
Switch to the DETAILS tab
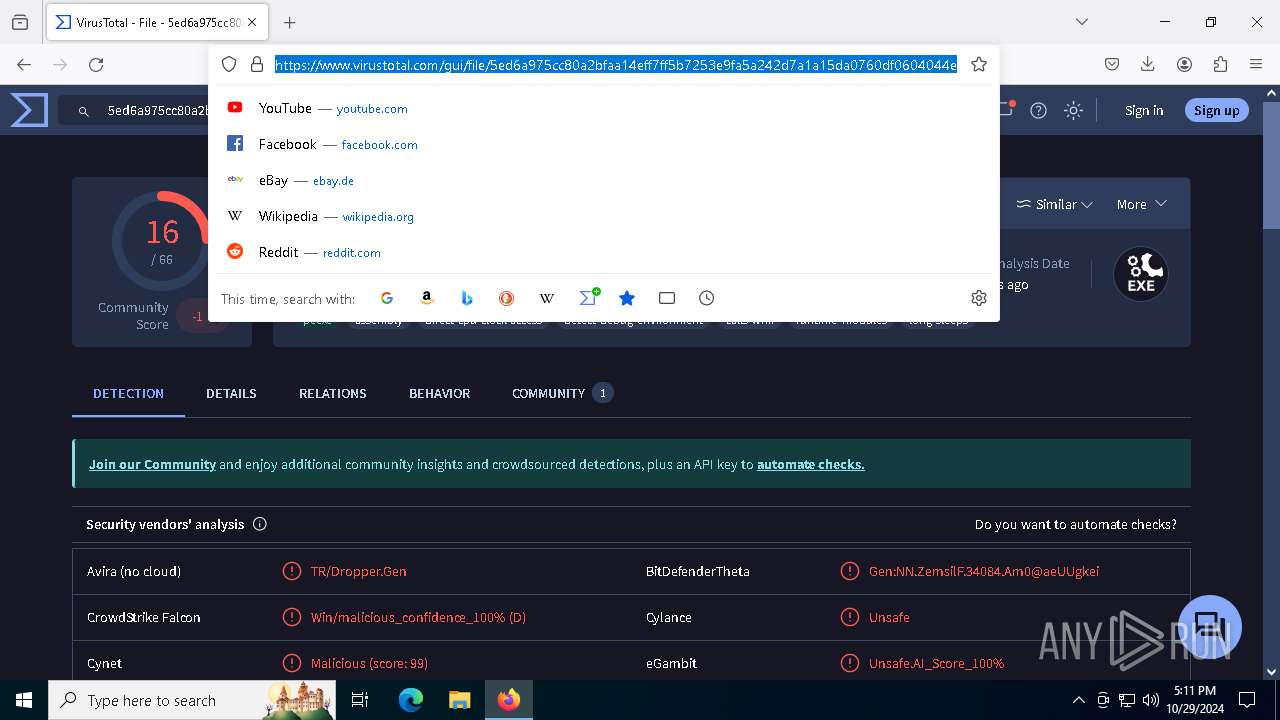coord(231,393)
